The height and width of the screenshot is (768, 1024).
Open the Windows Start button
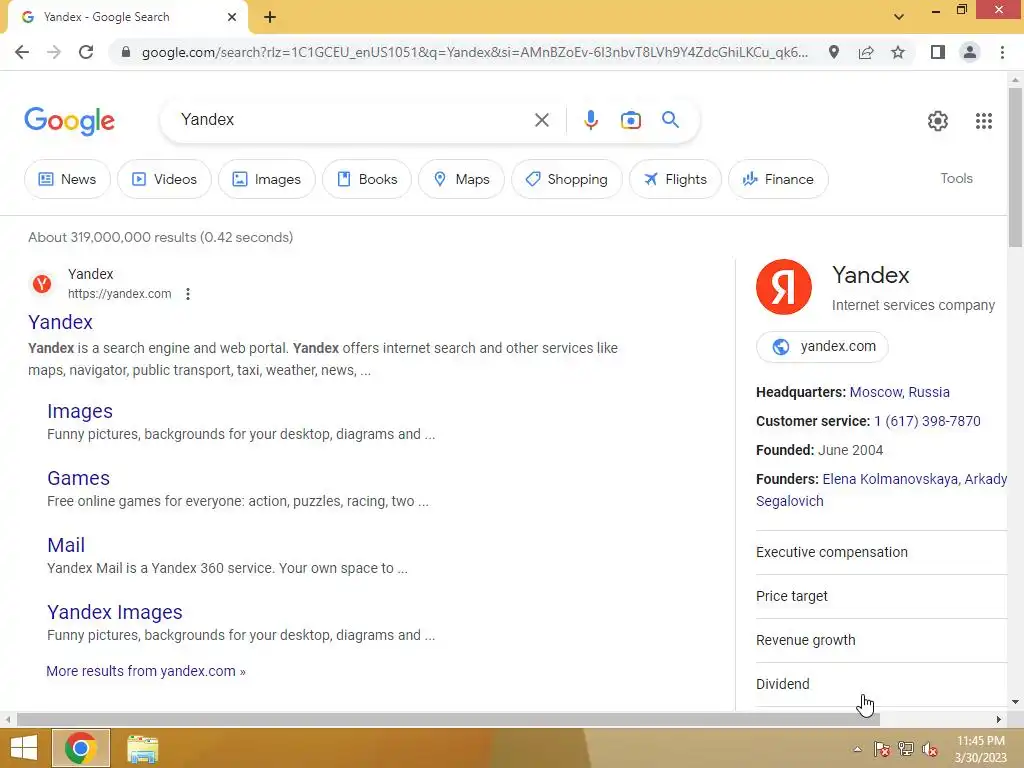pyautogui.click(x=24, y=748)
